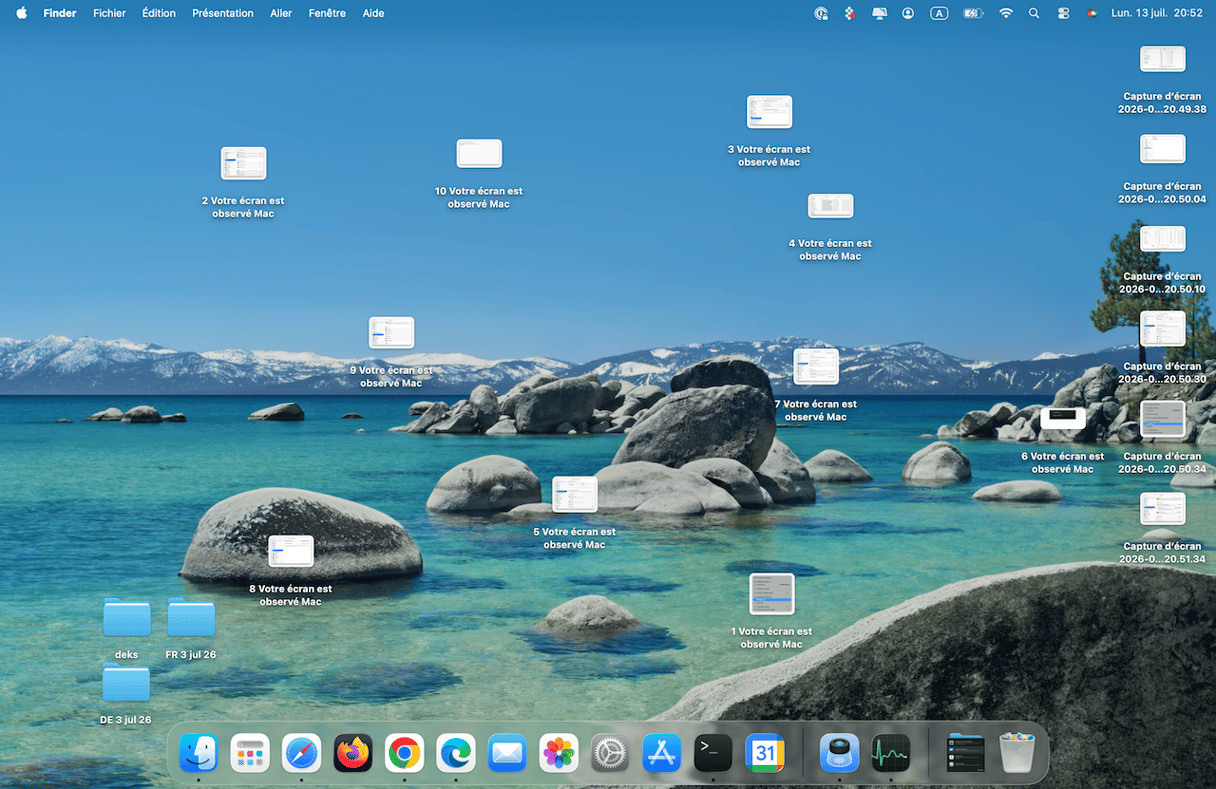Select Capture d'écran ending 20.50.04

[1163, 149]
